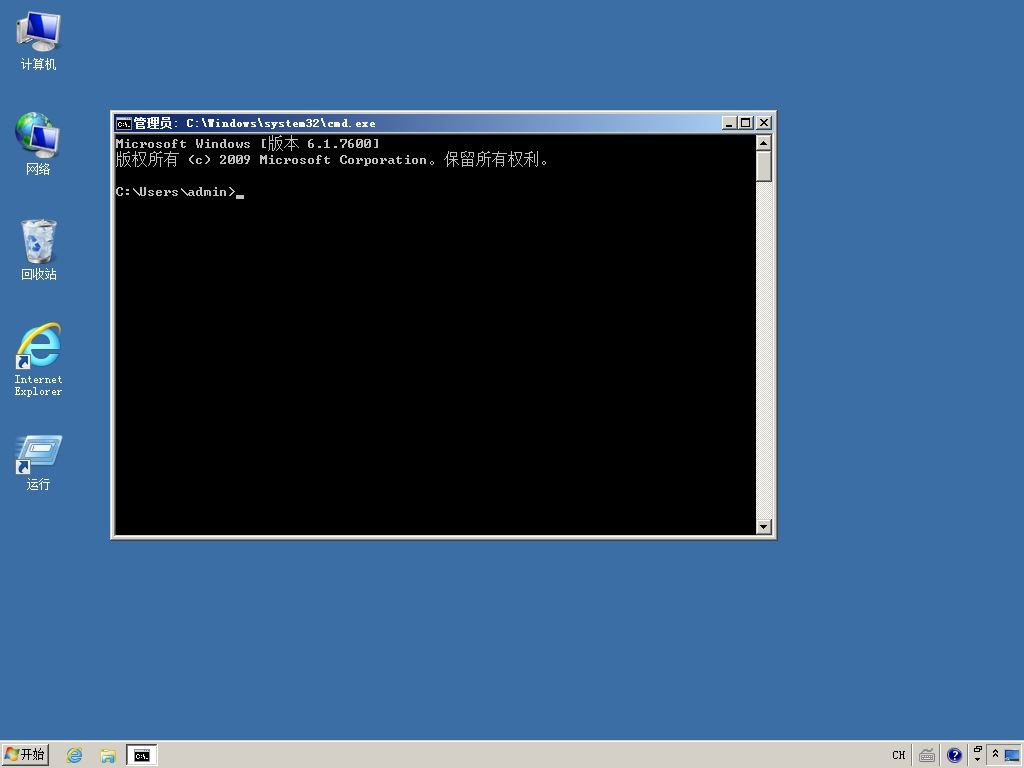Open the cmd window system menu icon
Screen dimensions: 1024x768
(123, 123)
